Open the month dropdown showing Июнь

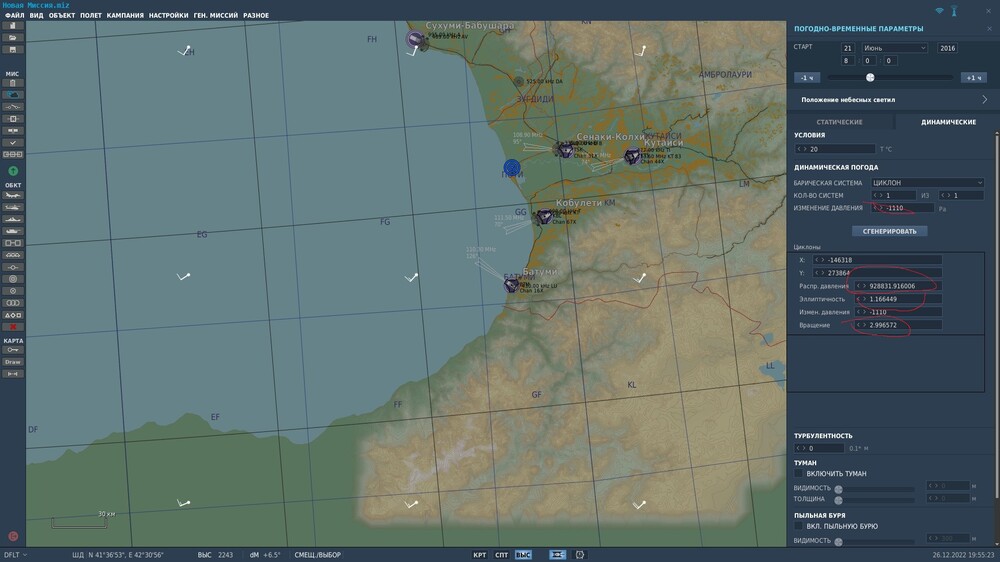(x=894, y=48)
